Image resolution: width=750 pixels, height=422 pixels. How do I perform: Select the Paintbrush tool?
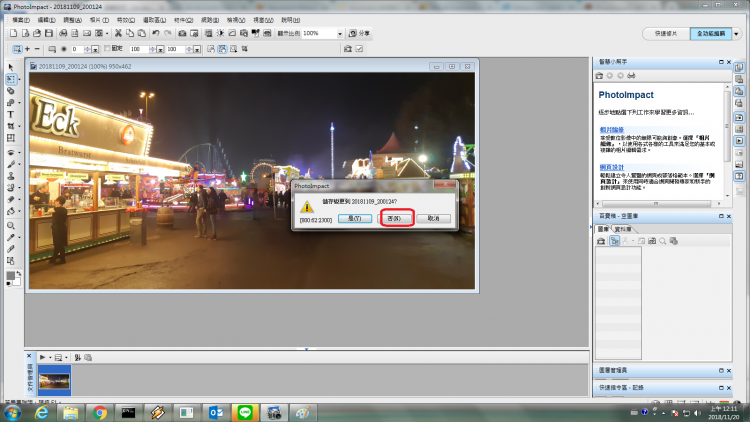pyautogui.click(x=11, y=164)
